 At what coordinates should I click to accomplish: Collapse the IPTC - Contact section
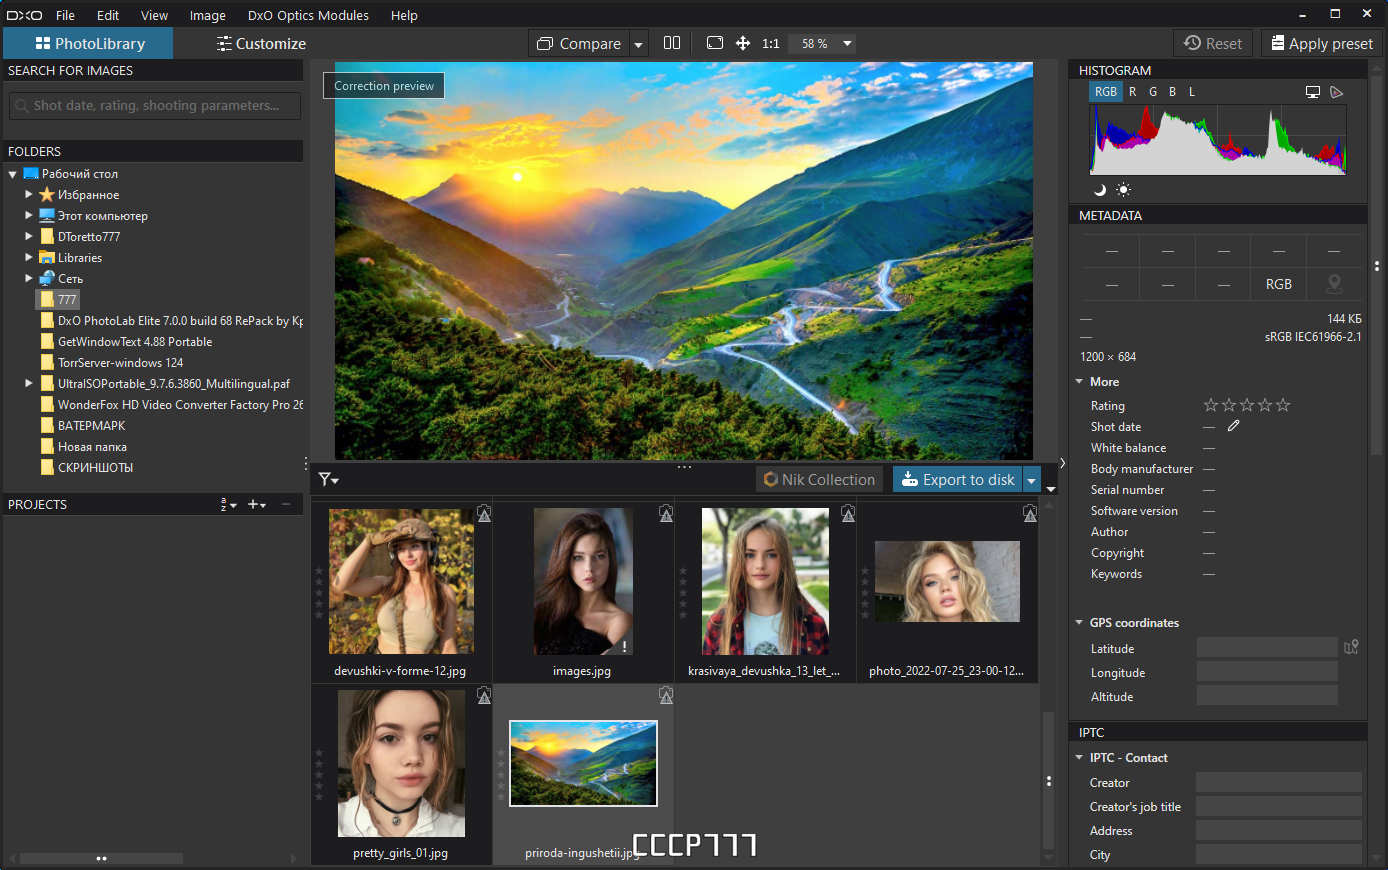tap(1079, 758)
